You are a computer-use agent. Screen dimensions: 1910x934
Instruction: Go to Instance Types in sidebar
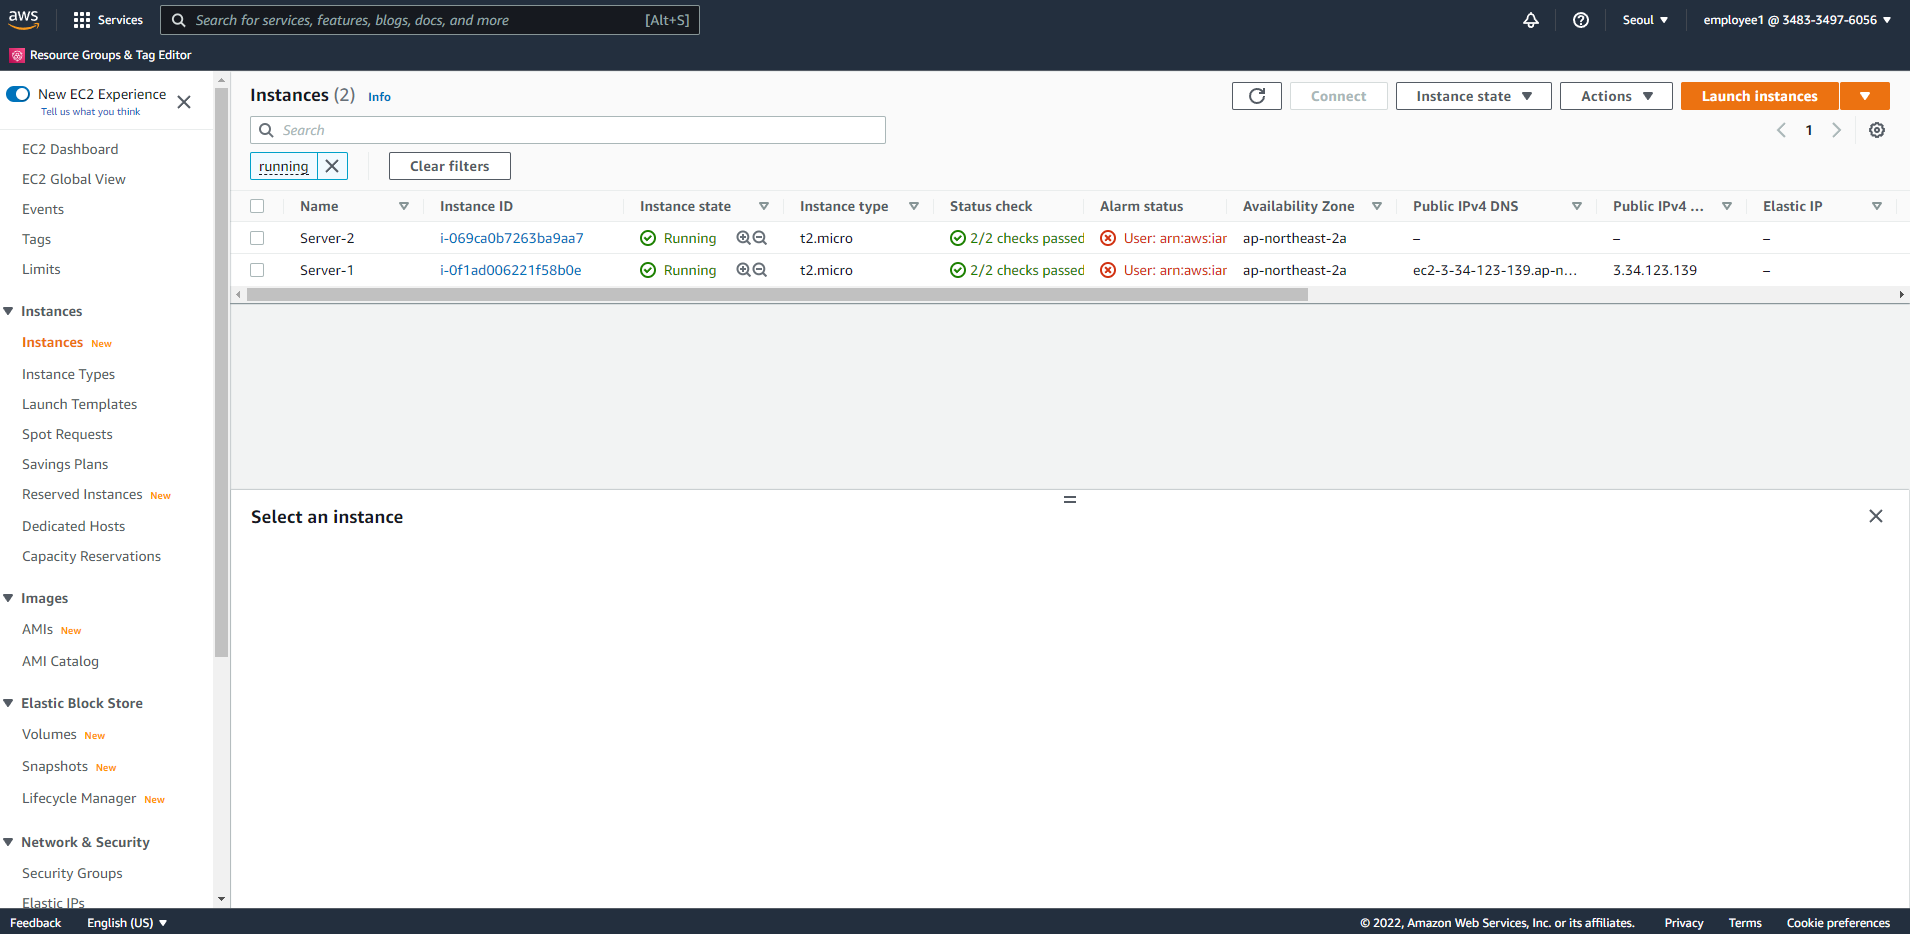click(x=68, y=374)
